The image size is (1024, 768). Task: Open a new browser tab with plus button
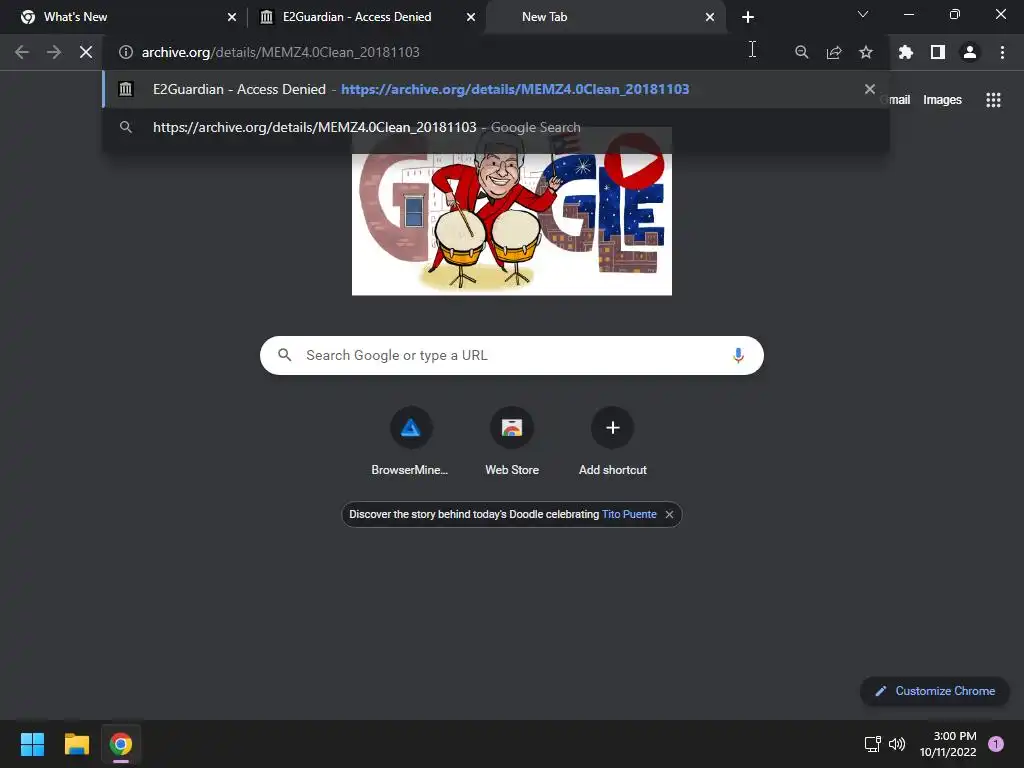click(748, 17)
